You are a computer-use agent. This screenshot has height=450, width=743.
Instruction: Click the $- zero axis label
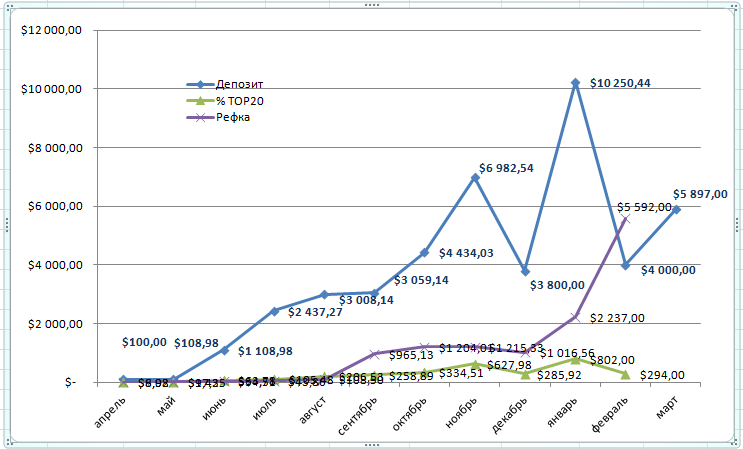(70, 383)
